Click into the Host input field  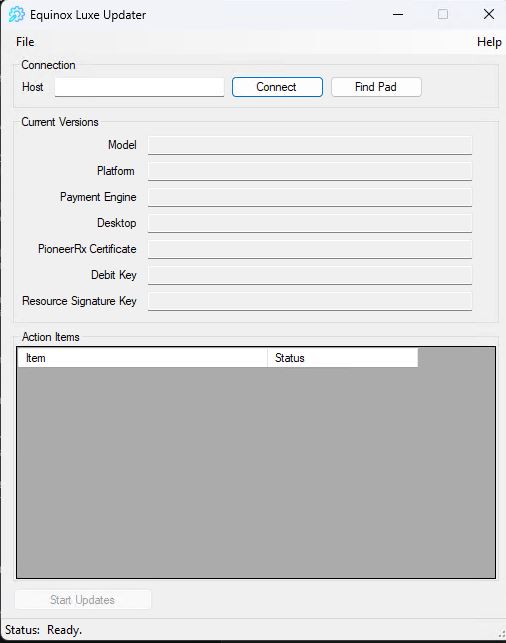[x=139, y=87]
